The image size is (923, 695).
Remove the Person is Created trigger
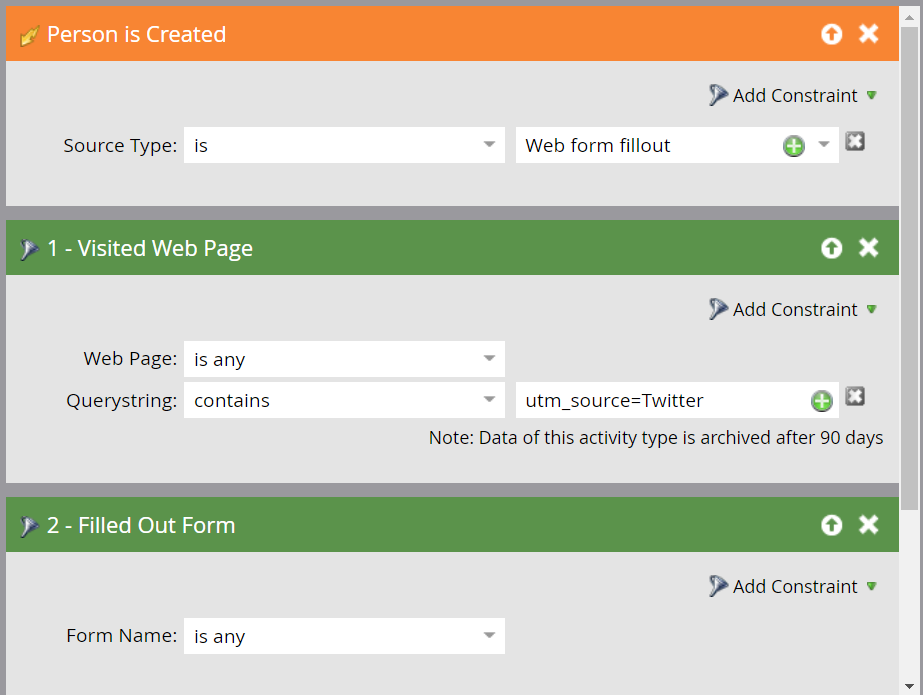pos(868,34)
